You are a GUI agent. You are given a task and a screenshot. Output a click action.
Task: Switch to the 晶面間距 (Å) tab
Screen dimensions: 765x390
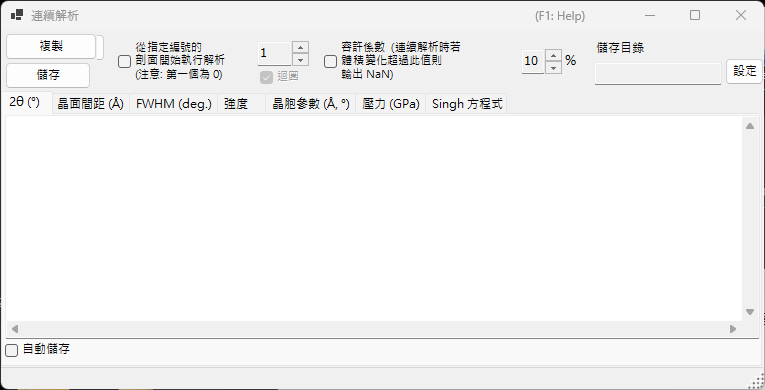[x=91, y=104]
